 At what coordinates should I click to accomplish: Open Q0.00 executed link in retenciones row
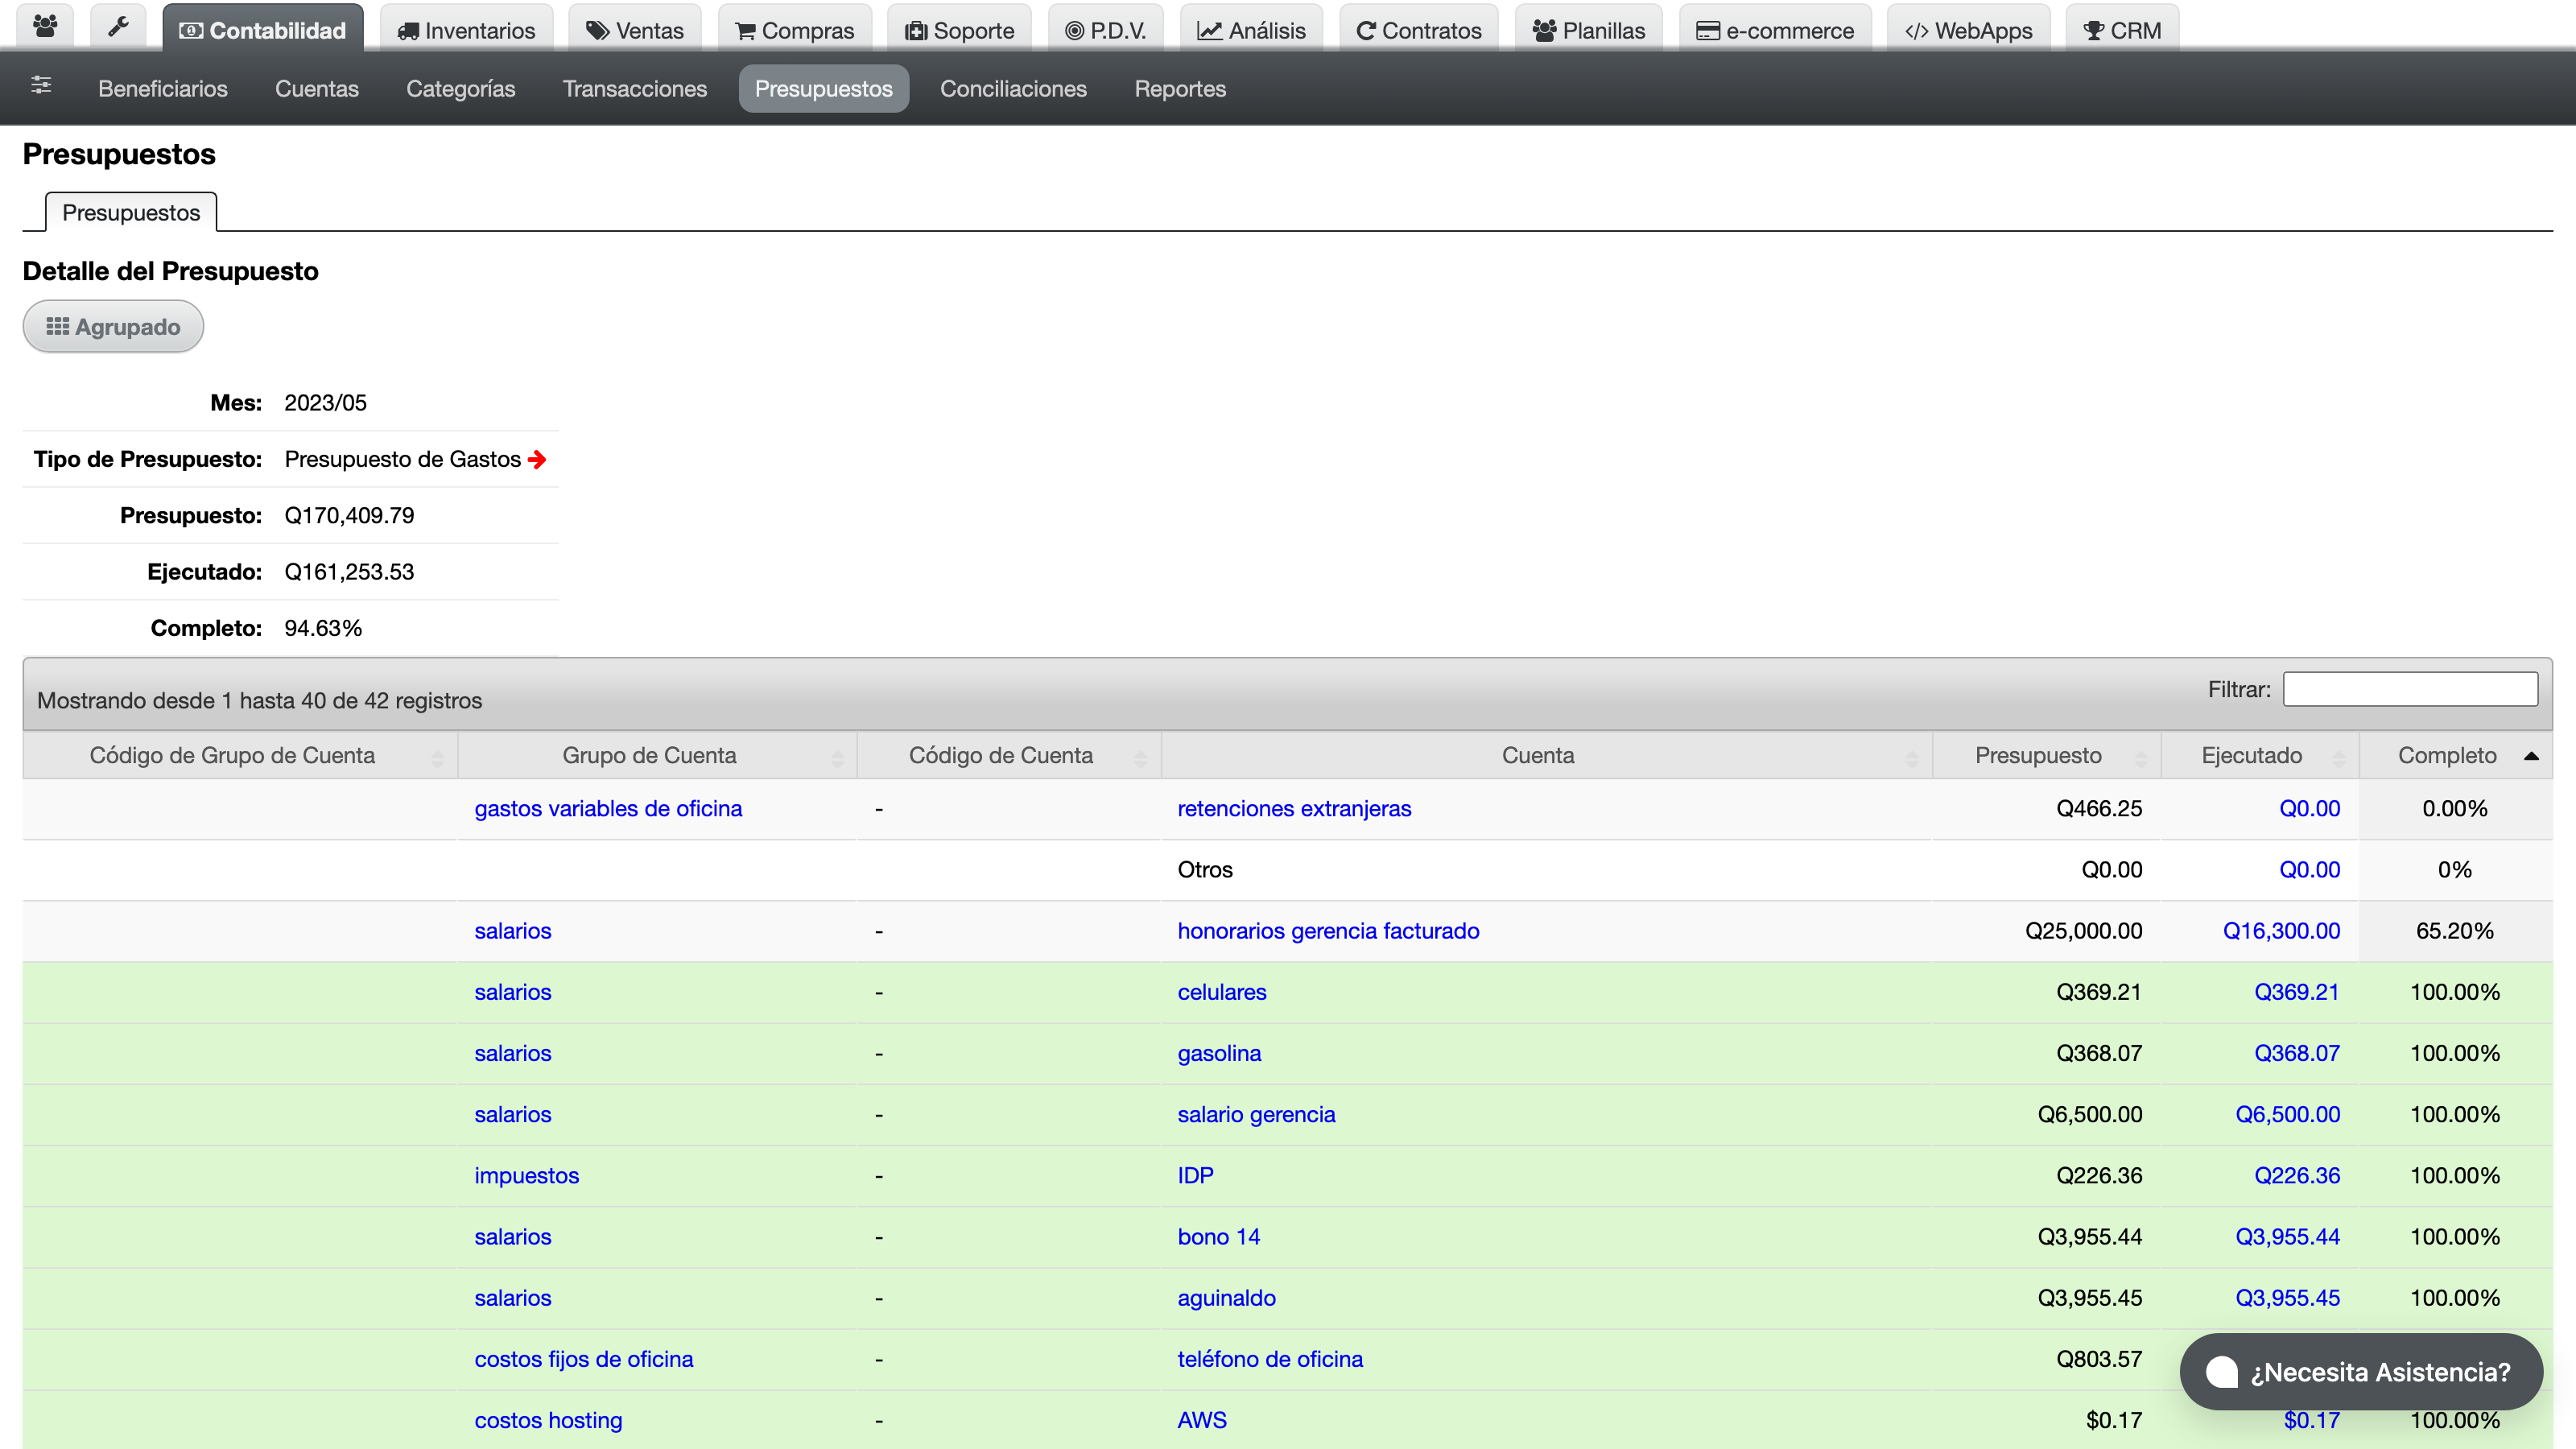click(2309, 808)
